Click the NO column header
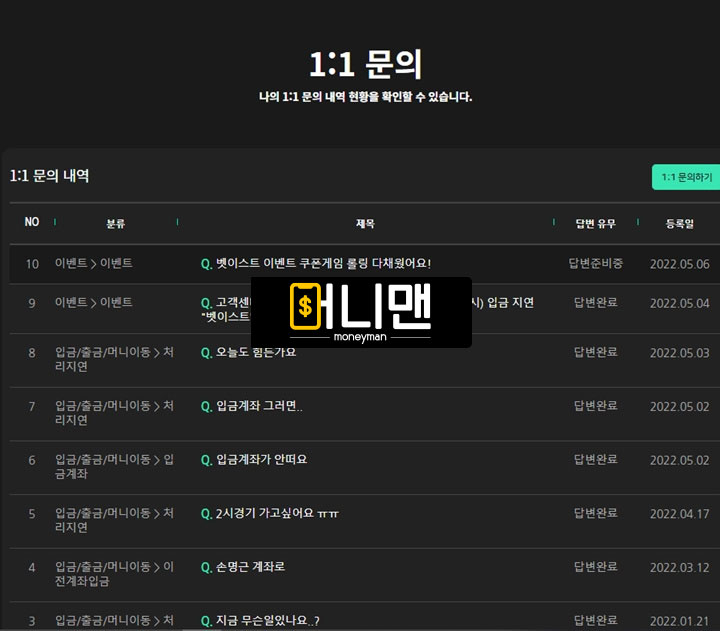This screenshot has height=631, width=720. 32,222
